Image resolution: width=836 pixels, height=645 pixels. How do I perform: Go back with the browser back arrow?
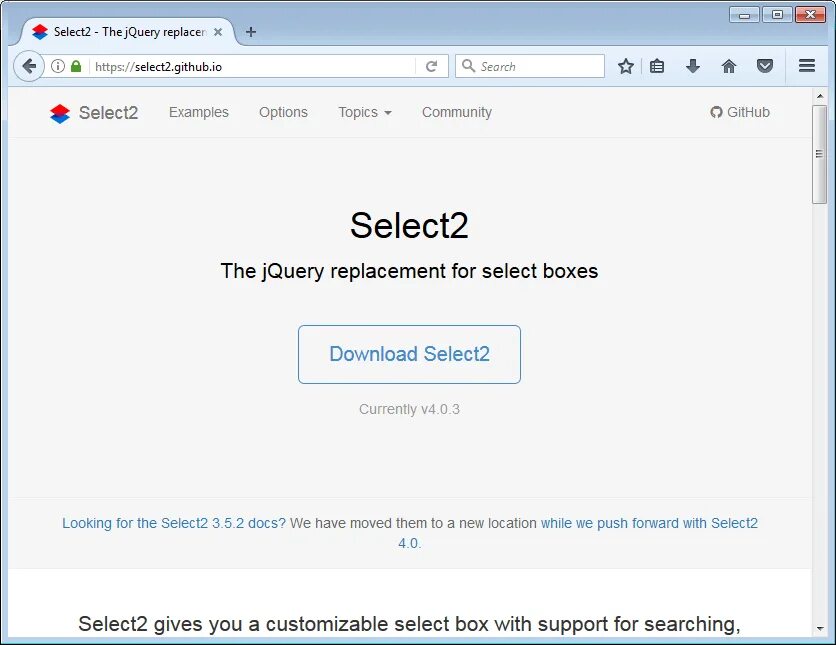click(29, 66)
